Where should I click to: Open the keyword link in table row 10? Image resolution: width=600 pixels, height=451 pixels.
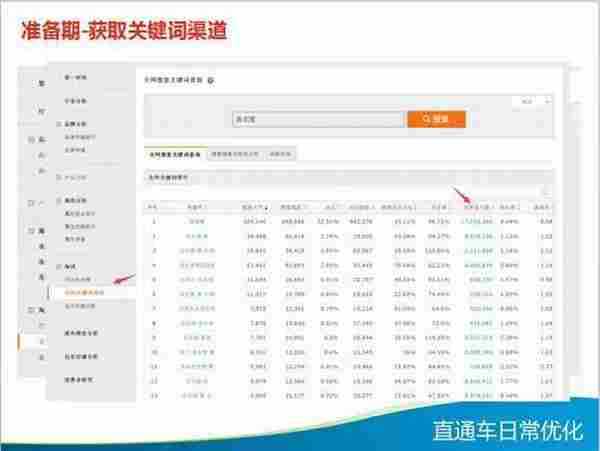point(195,352)
